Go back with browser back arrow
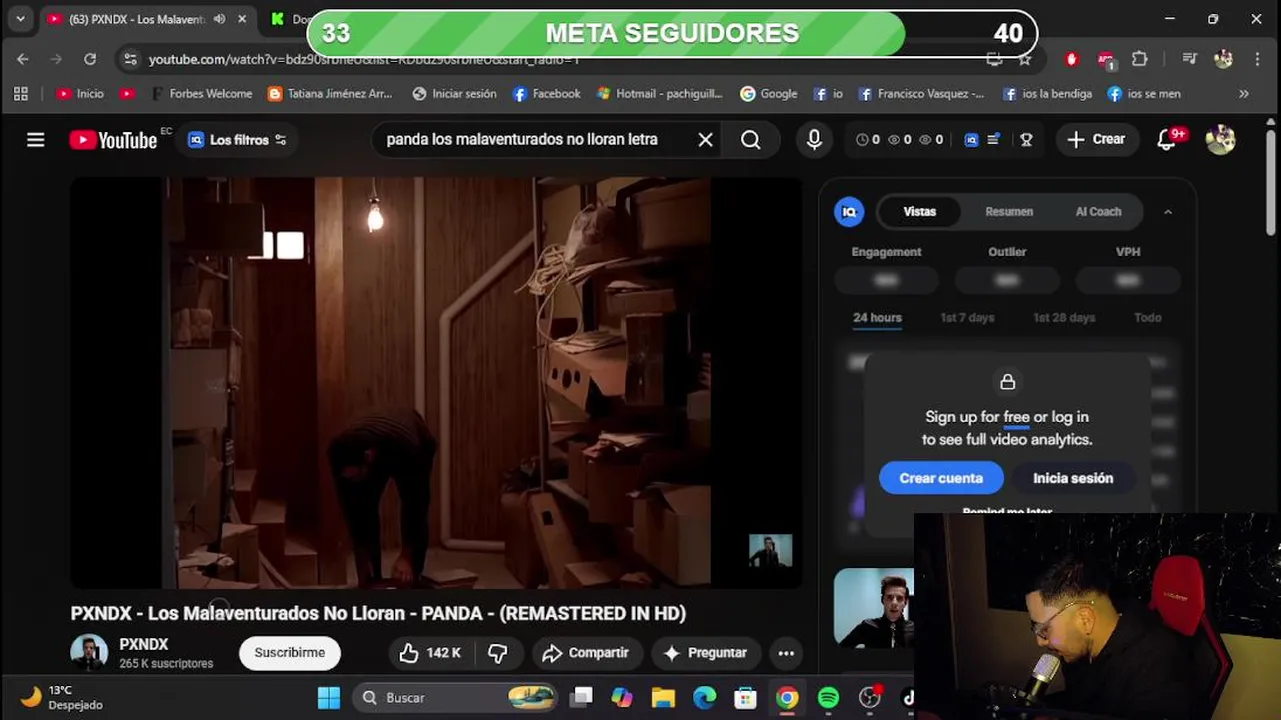Viewport: 1281px width, 720px height. pos(23,59)
